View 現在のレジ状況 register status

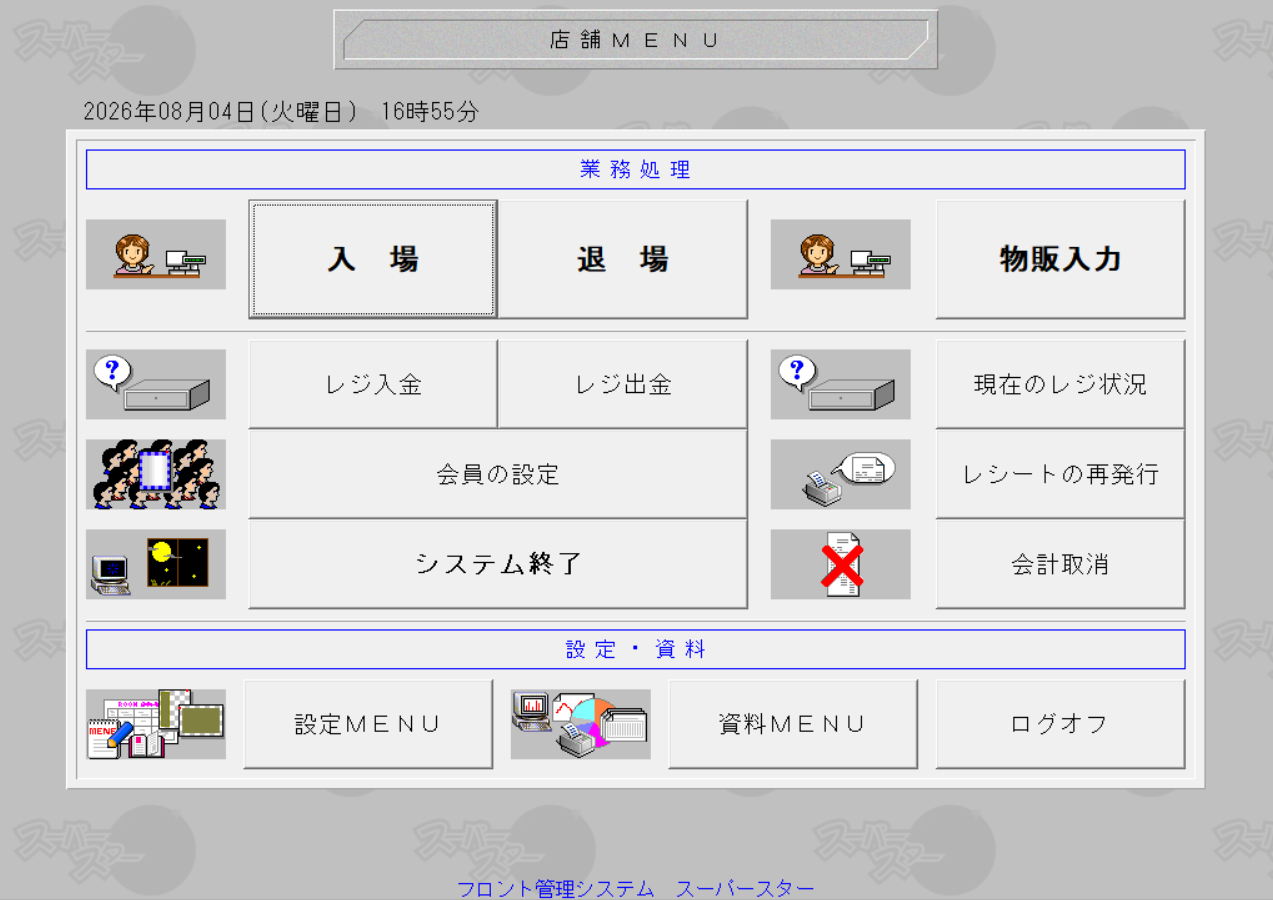(x=1060, y=384)
